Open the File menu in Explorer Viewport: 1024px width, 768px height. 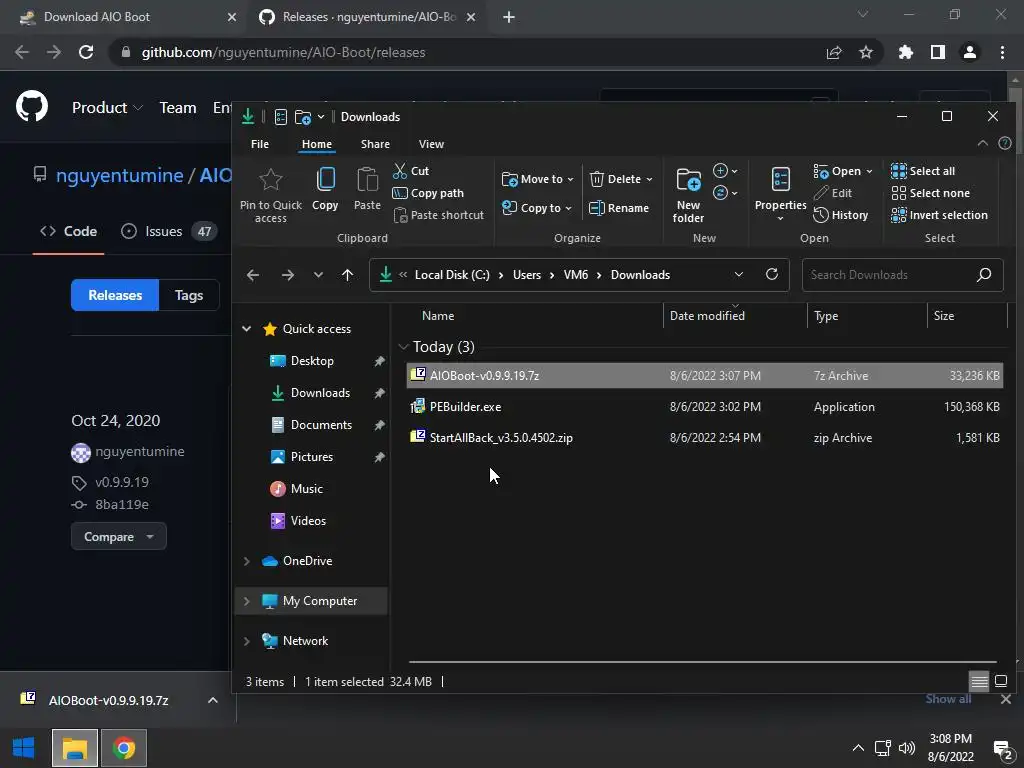click(x=260, y=144)
